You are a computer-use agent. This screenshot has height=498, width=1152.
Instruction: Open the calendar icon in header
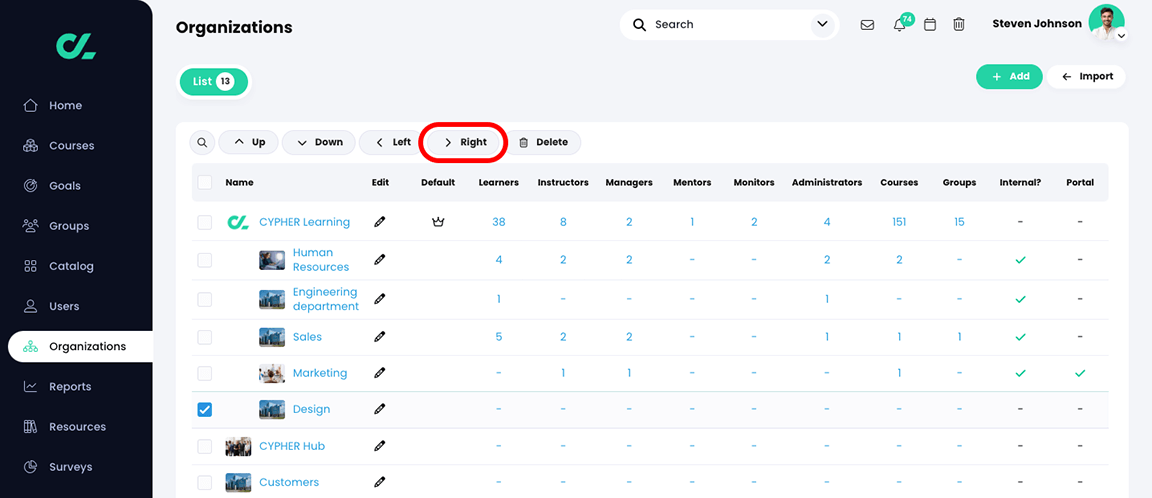pos(929,25)
